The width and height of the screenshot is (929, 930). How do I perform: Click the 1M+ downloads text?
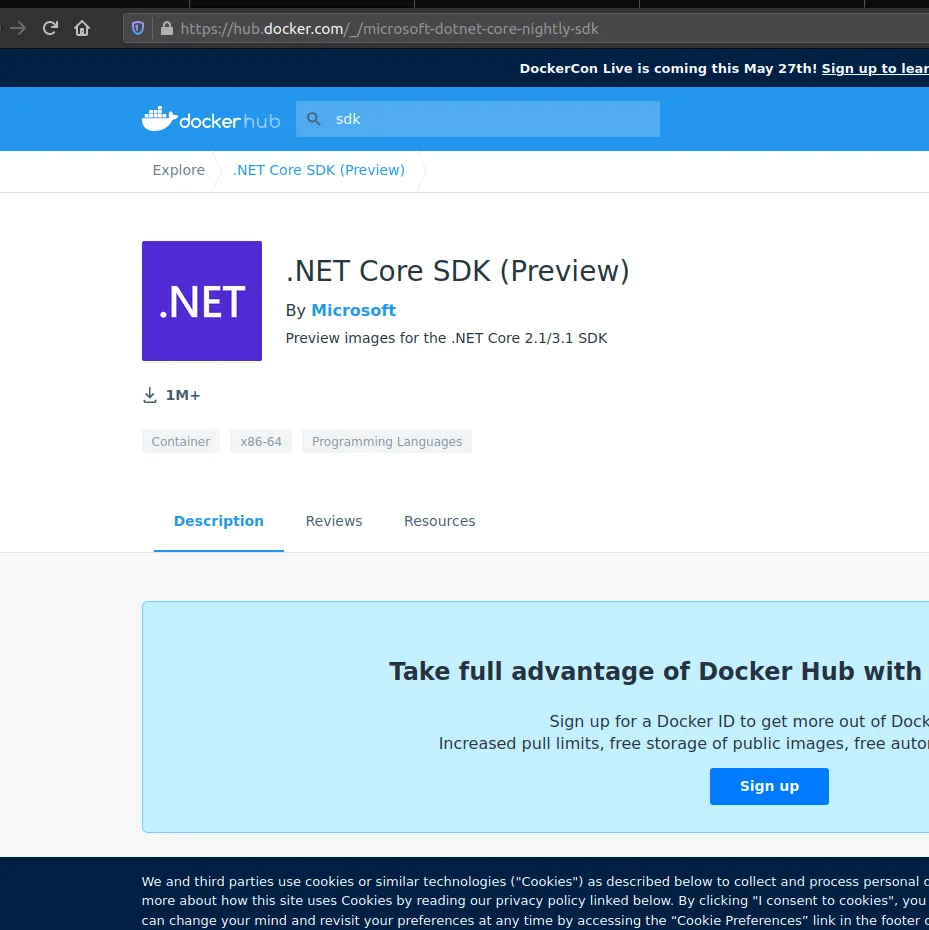point(183,395)
